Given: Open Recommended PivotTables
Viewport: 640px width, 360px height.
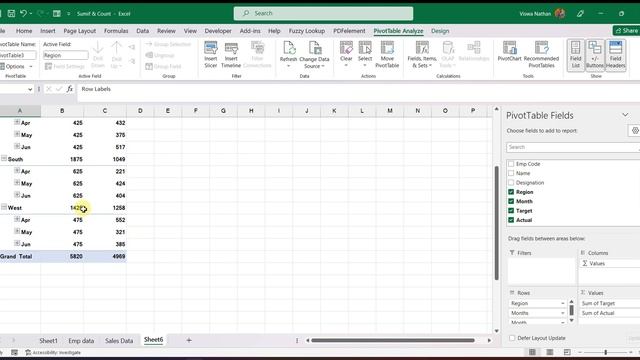Looking at the screenshot, I should 541,54.
